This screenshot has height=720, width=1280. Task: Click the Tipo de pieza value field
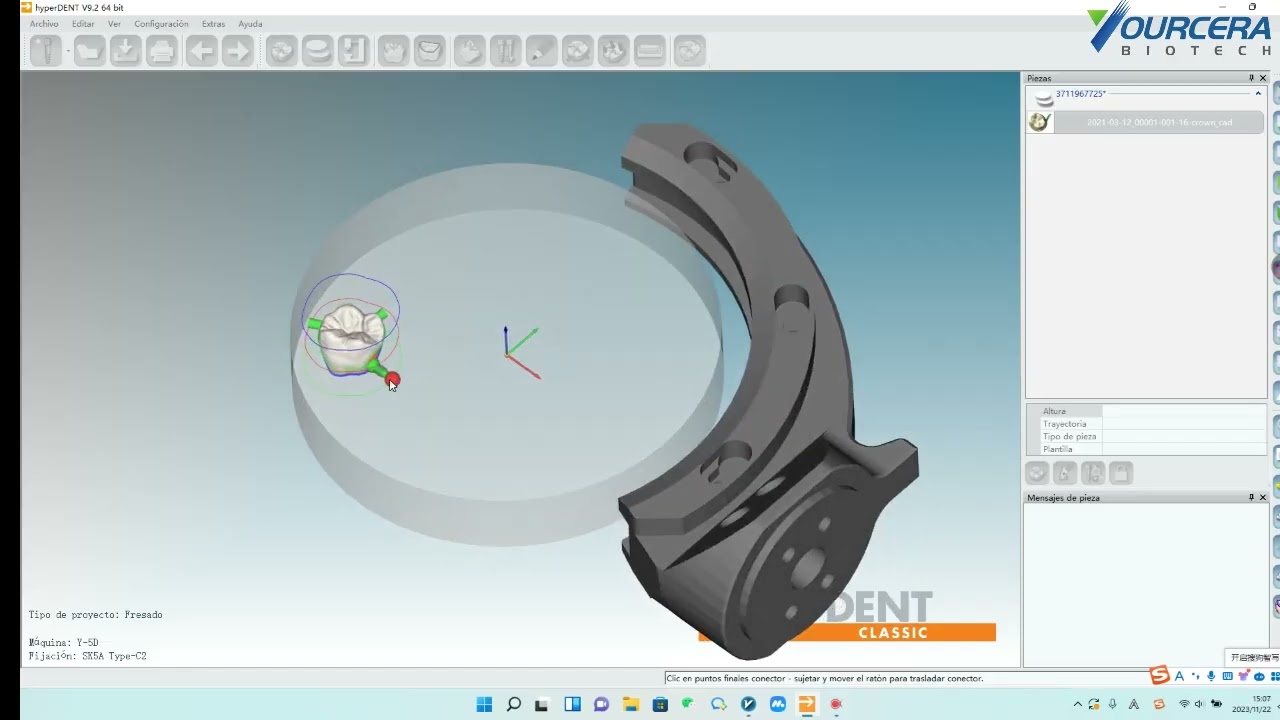pos(1184,437)
